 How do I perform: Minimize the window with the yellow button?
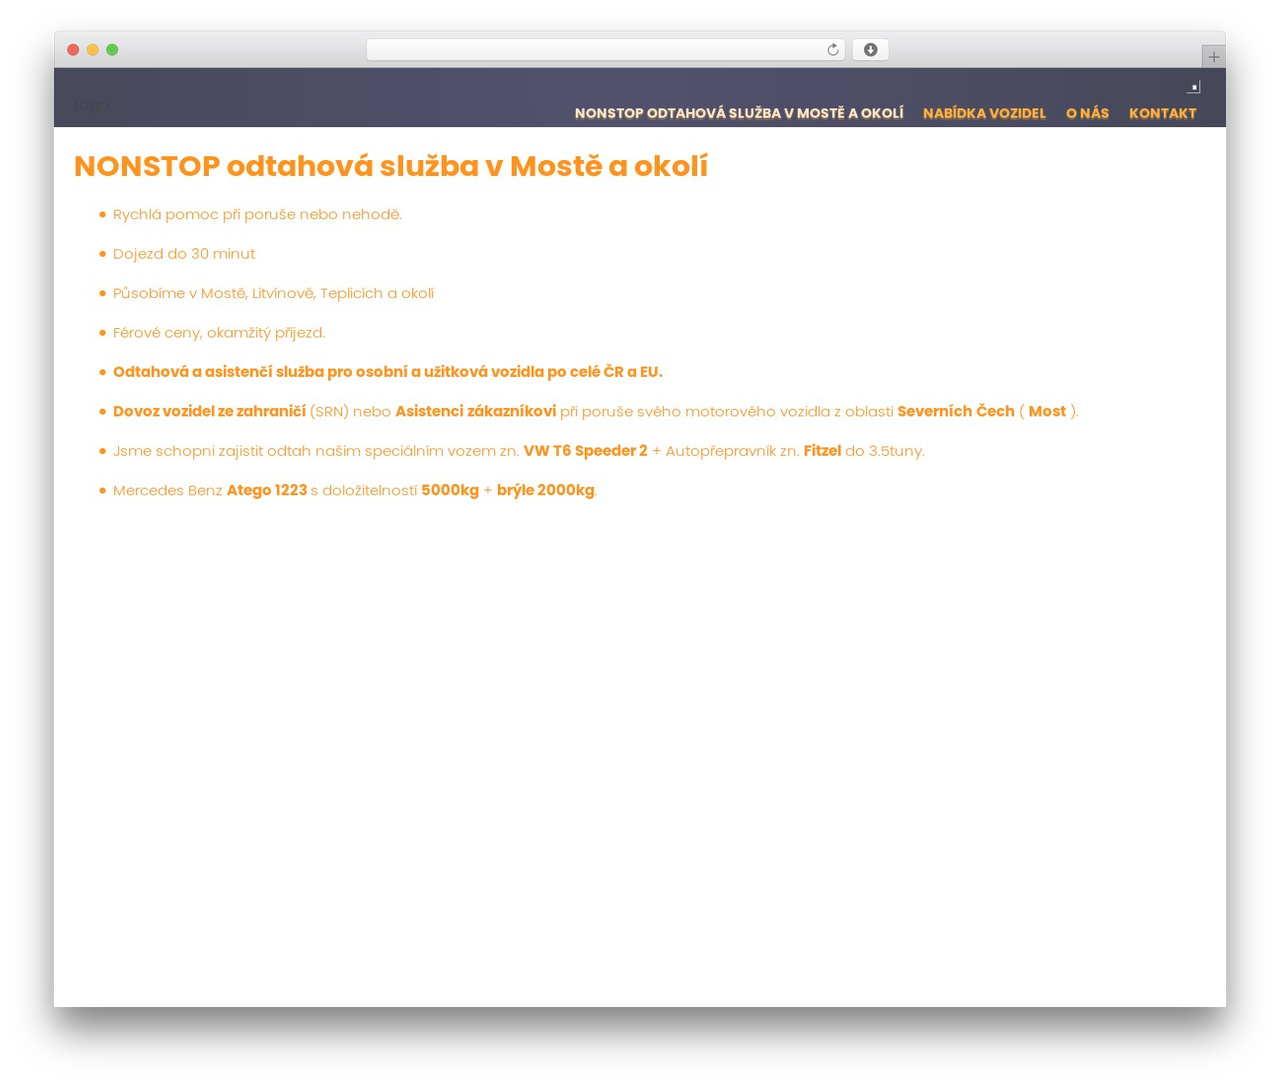[93, 50]
